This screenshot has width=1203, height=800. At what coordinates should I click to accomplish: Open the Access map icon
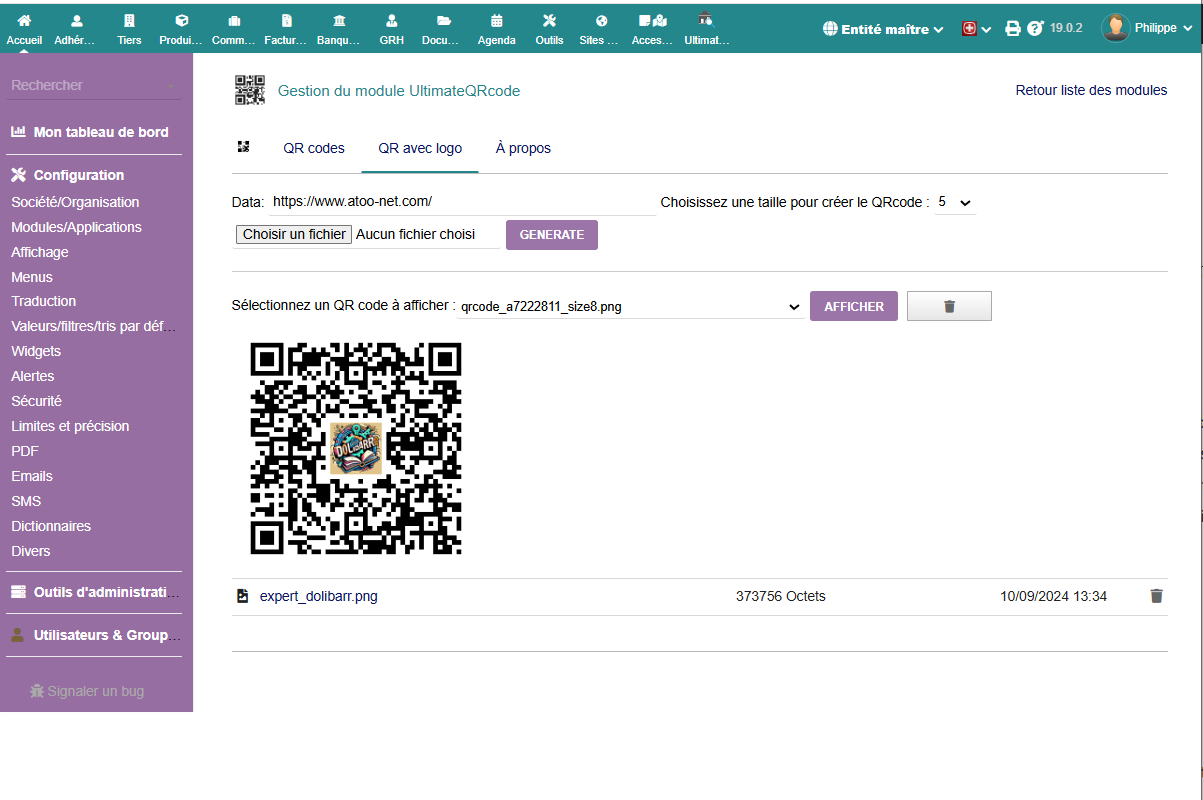pyautogui.click(x=653, y=20)
